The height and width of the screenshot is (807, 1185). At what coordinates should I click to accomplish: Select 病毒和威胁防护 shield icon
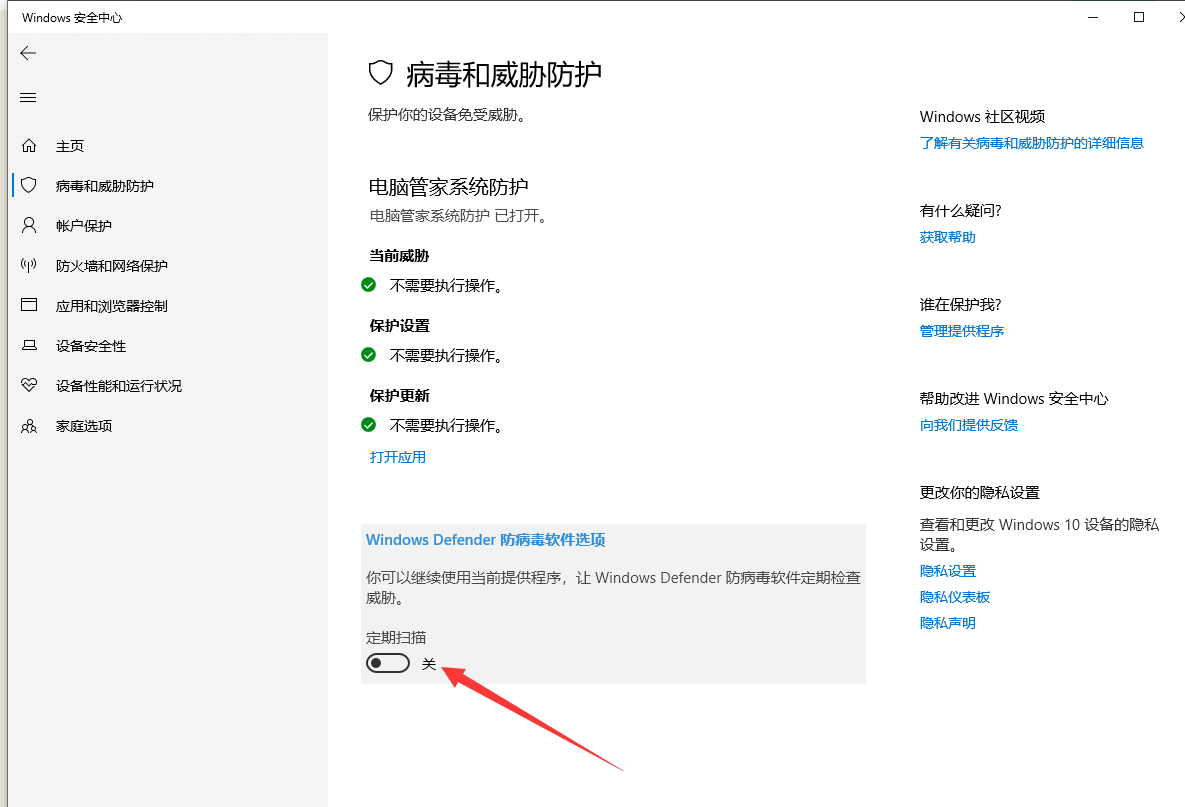pos(27,185)
